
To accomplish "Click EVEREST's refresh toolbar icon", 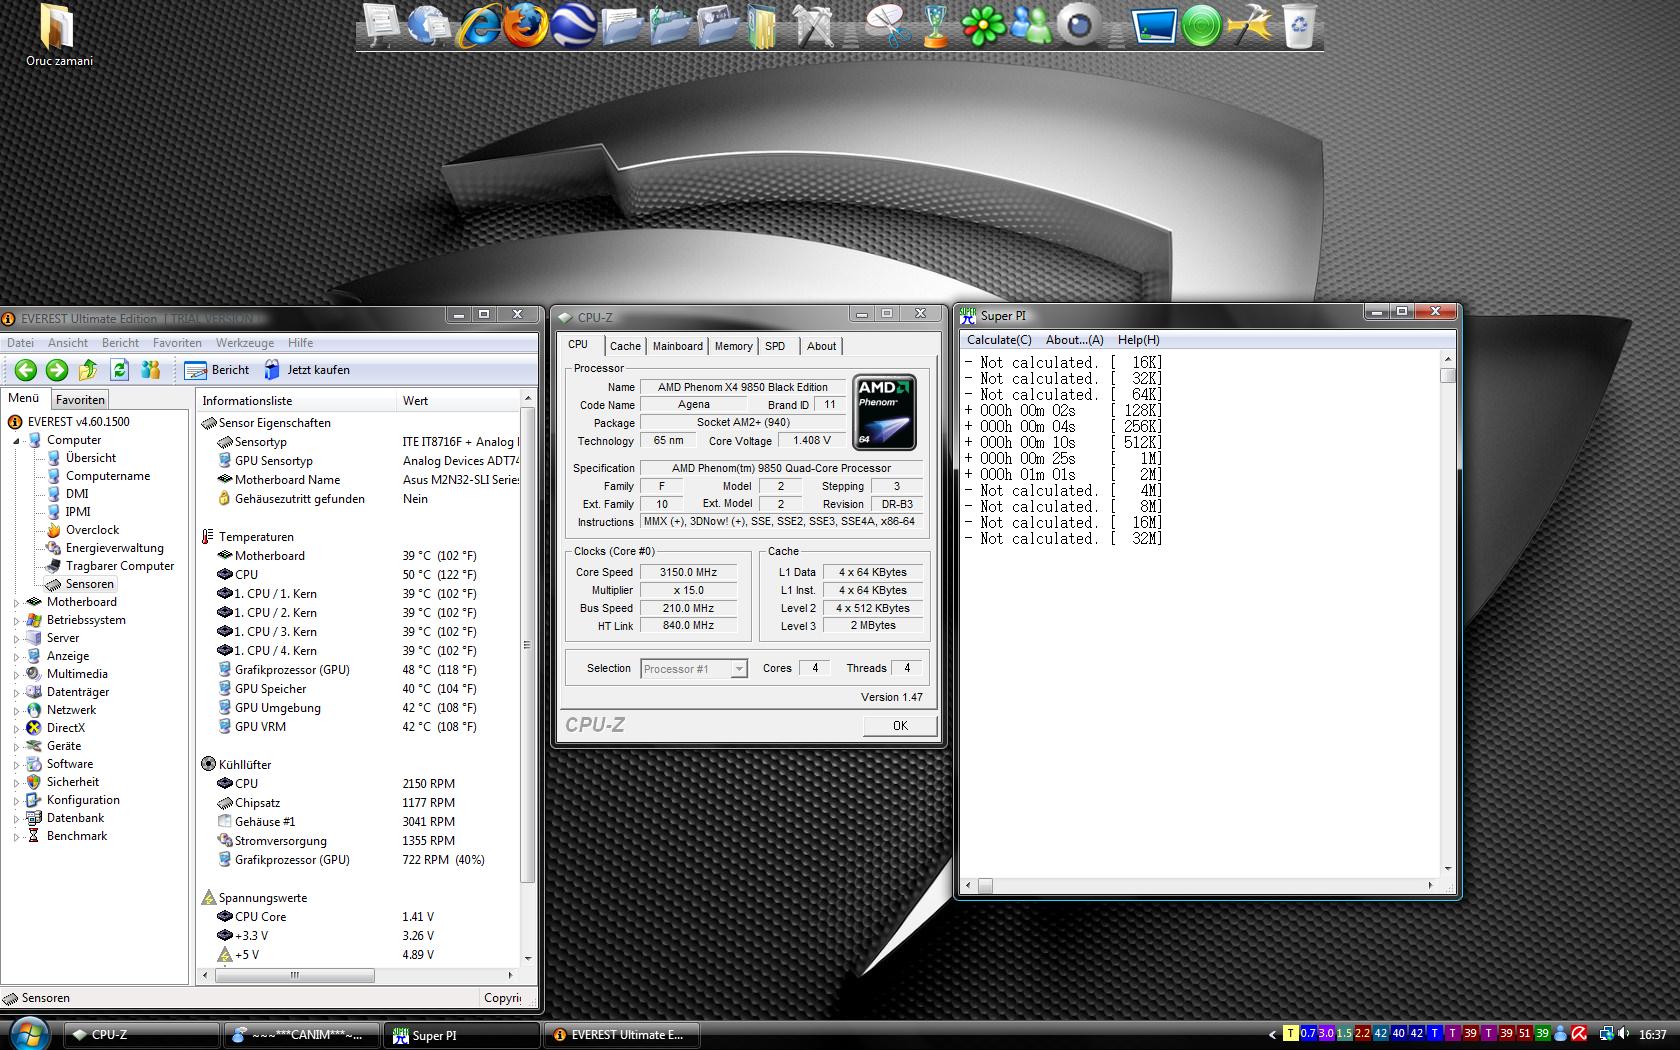I will [119, 370].
